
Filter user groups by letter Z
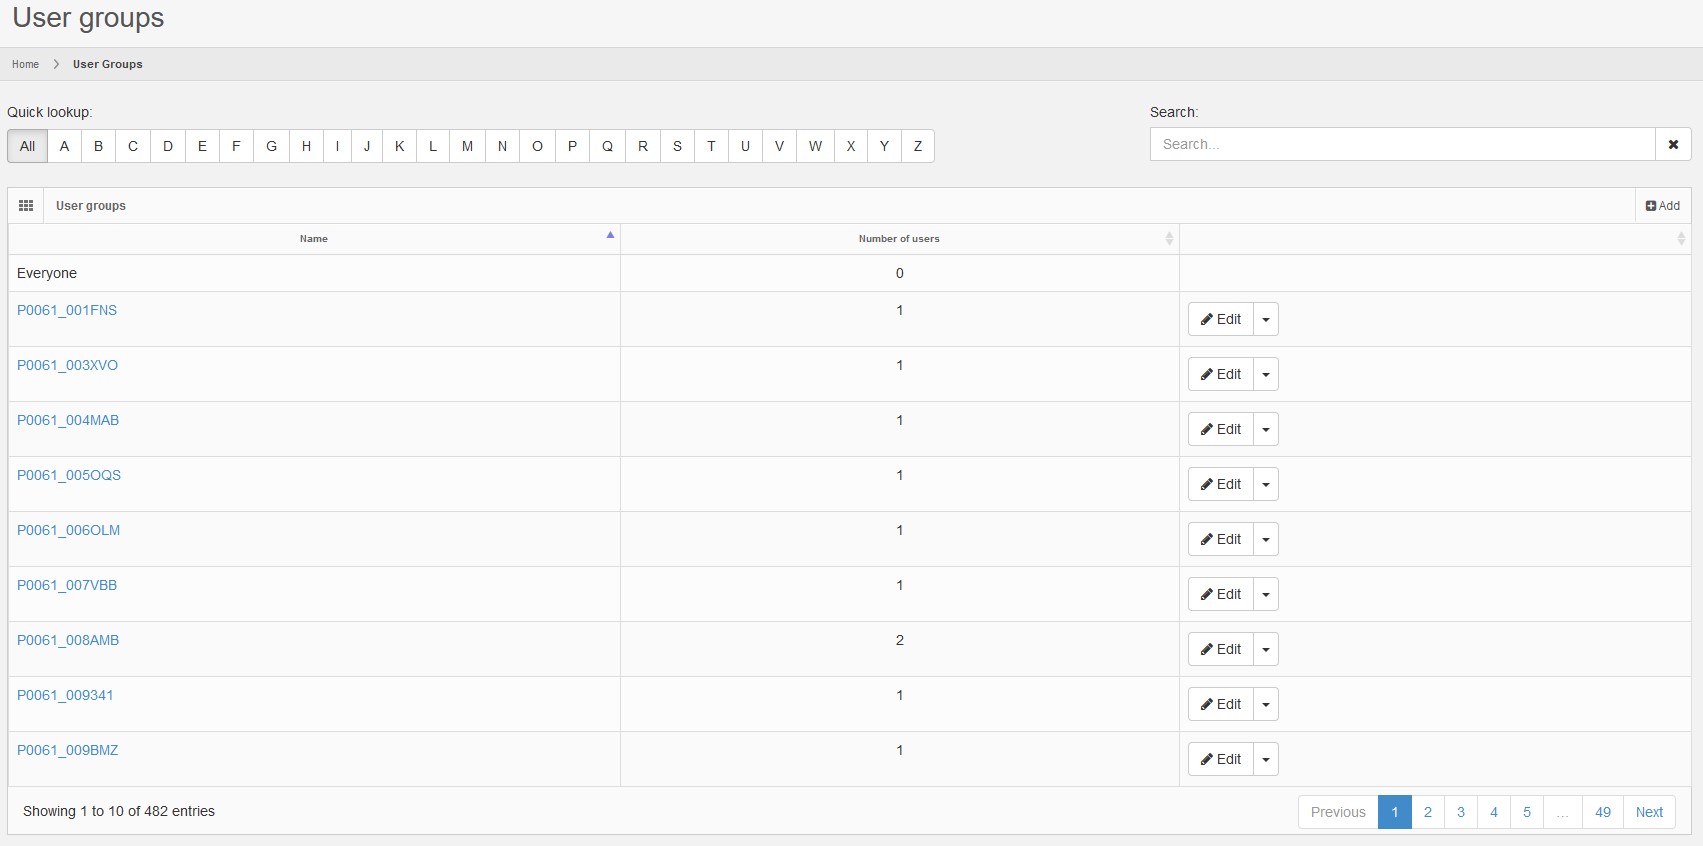[918, 146]
